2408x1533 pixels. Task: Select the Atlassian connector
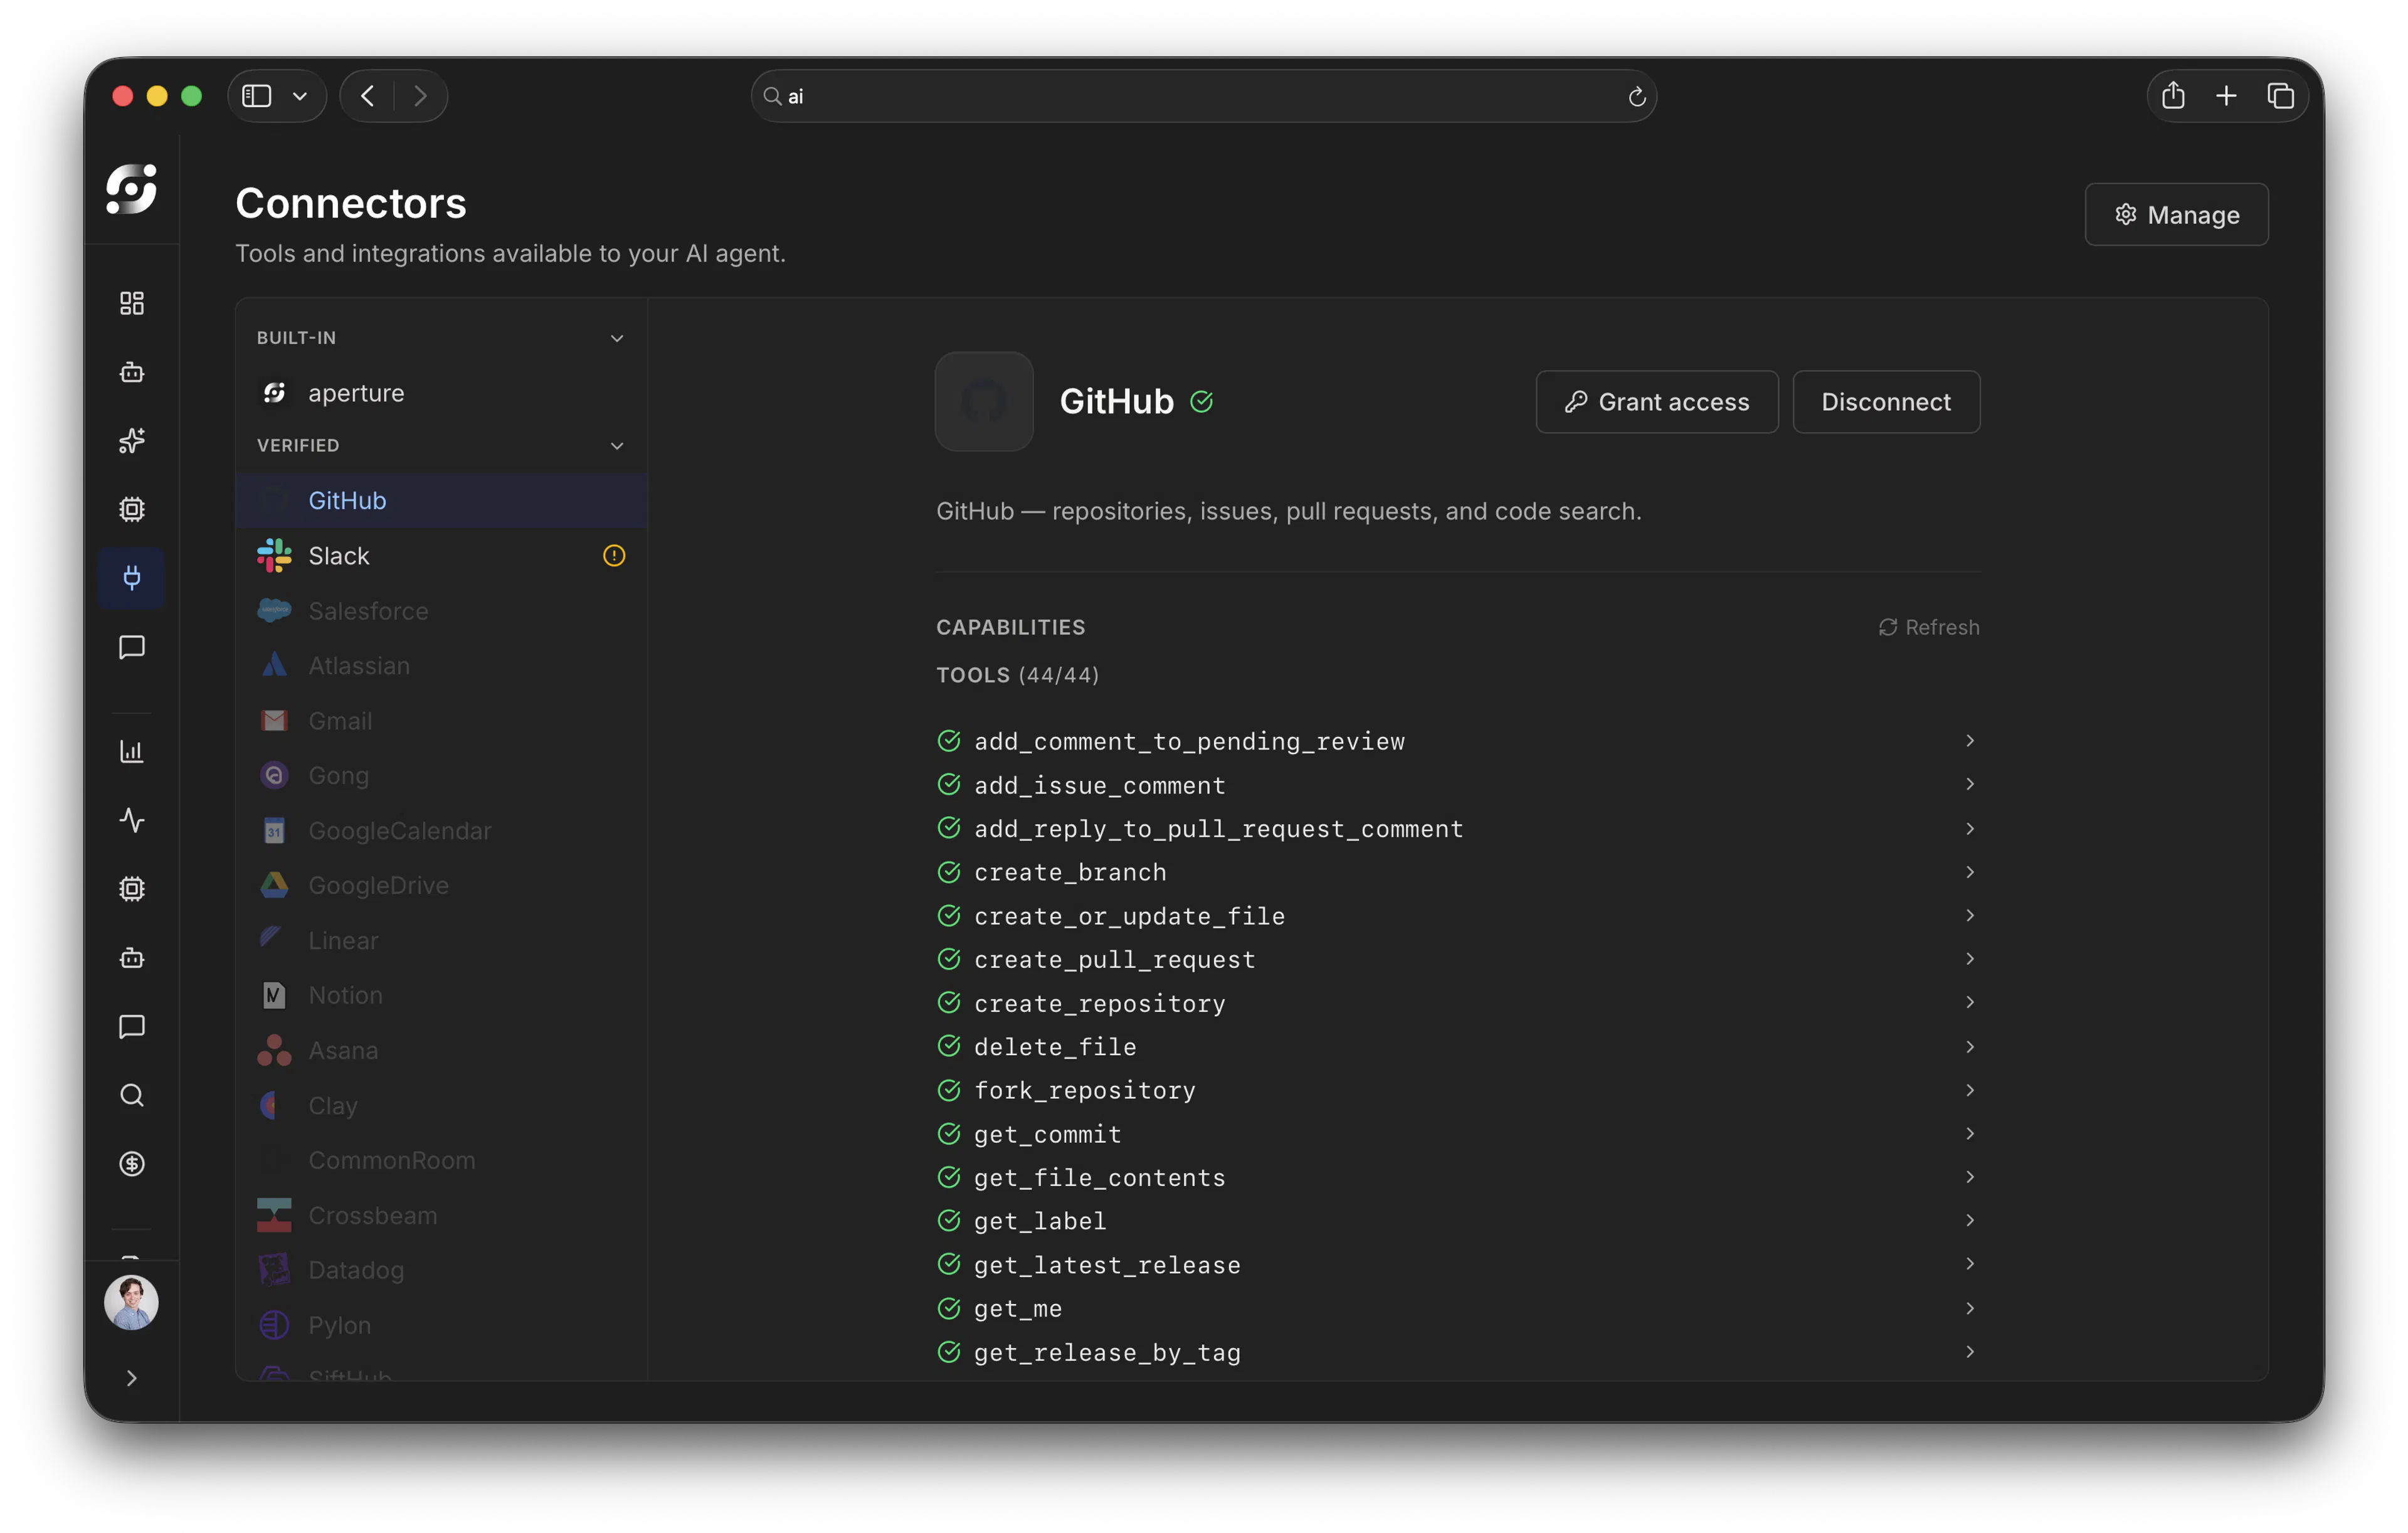(441, 666)
